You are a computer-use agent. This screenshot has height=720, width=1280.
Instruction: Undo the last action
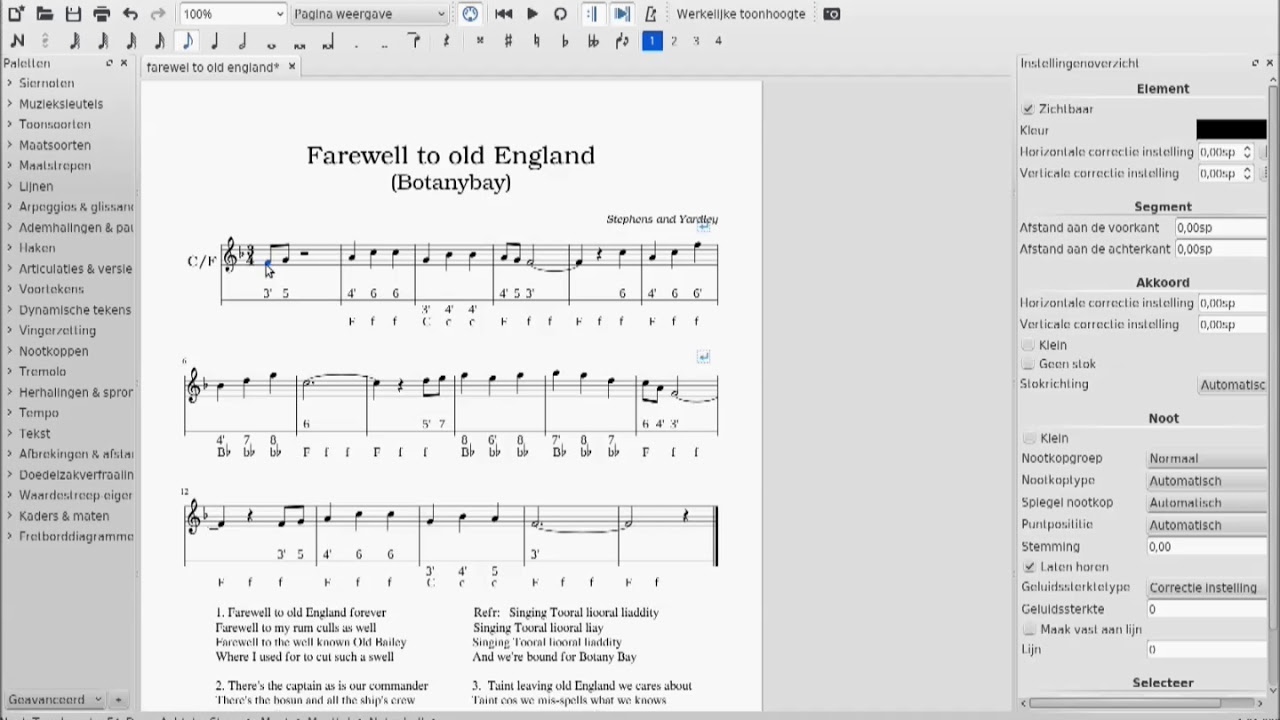[x=130, y=14]
